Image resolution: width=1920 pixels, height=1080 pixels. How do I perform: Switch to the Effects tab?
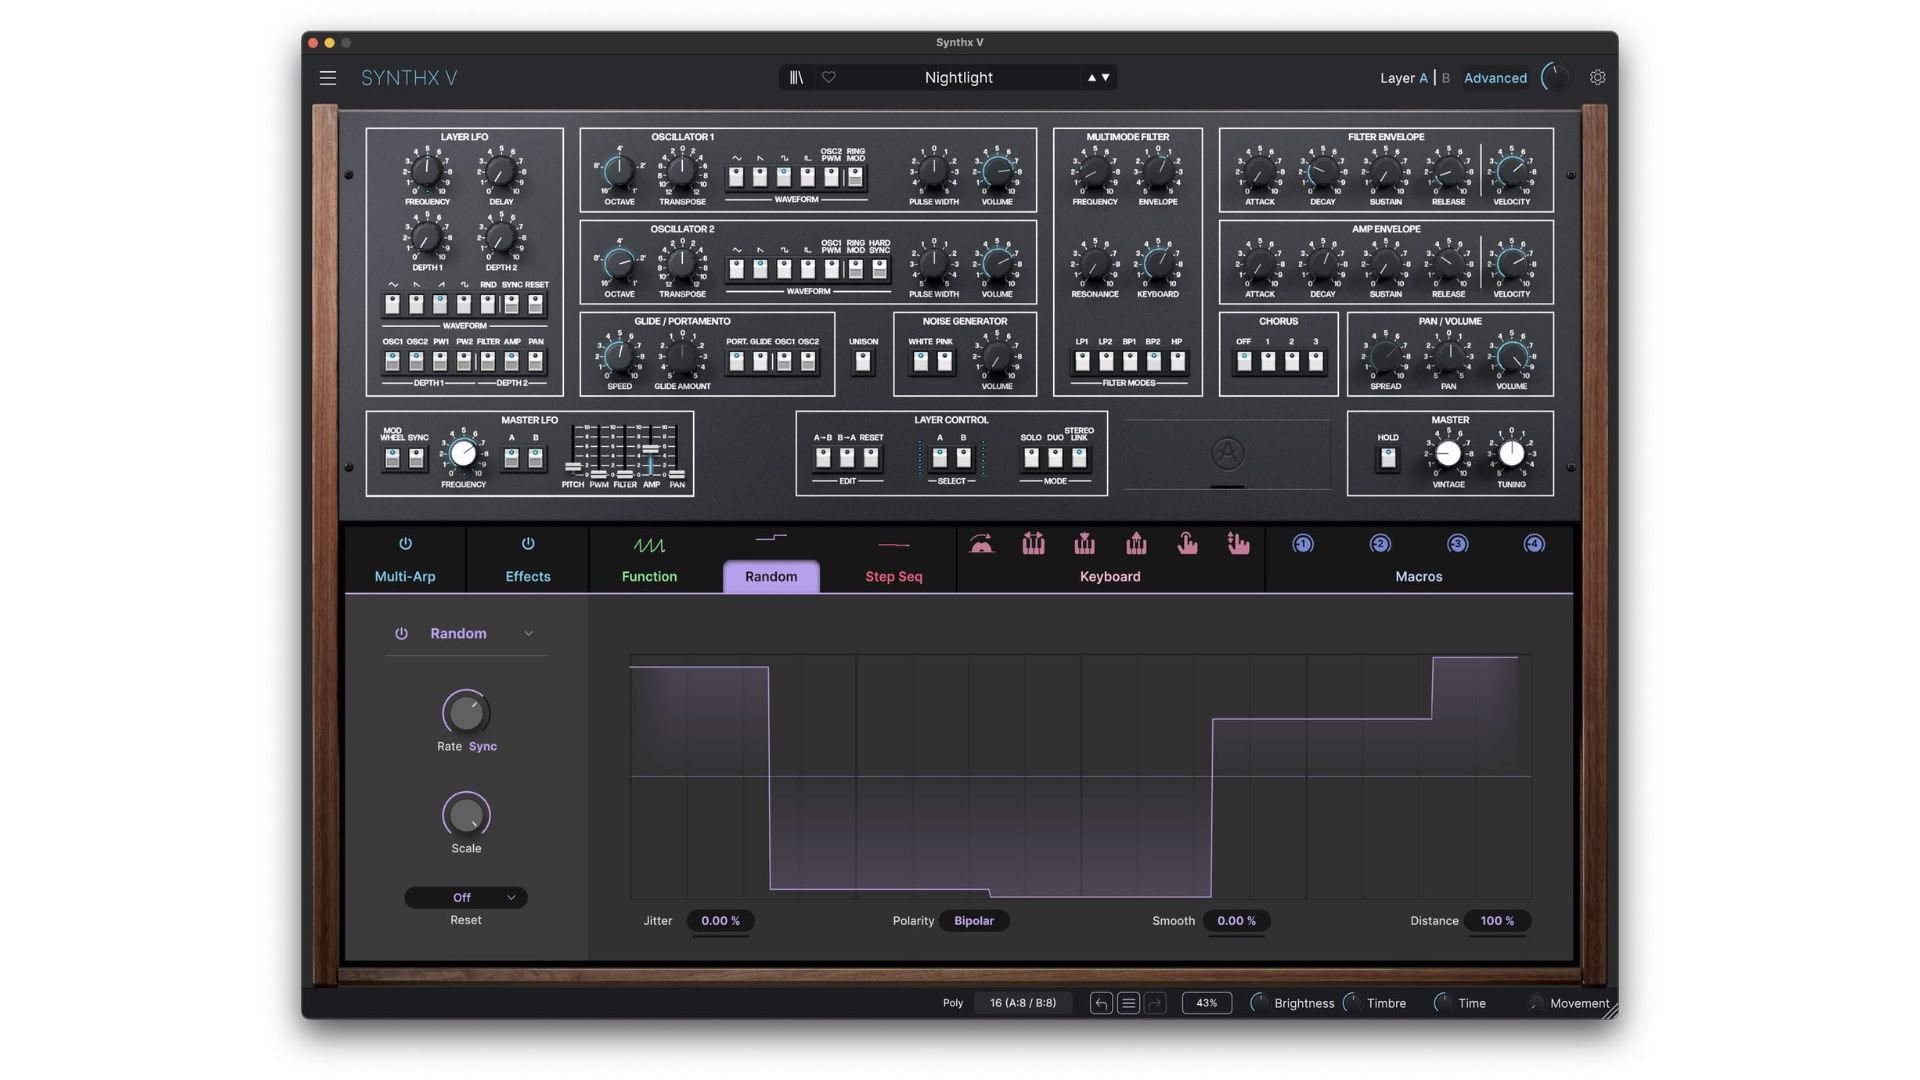pos(528,576)
